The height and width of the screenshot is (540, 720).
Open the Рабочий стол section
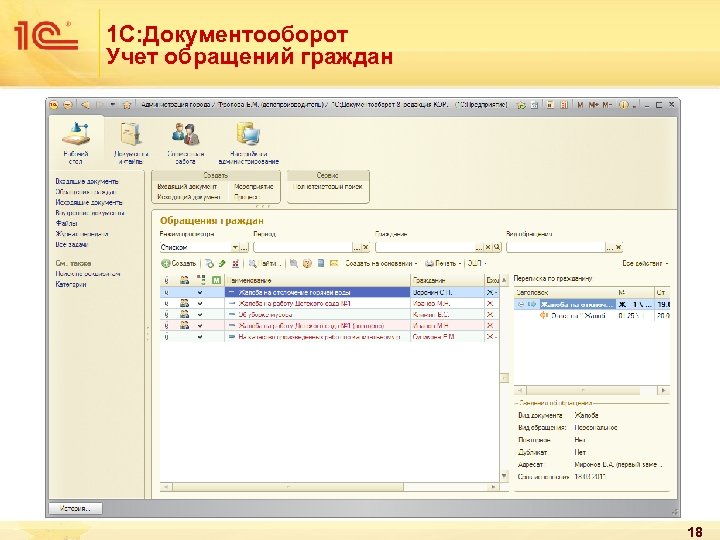[76, 142]
